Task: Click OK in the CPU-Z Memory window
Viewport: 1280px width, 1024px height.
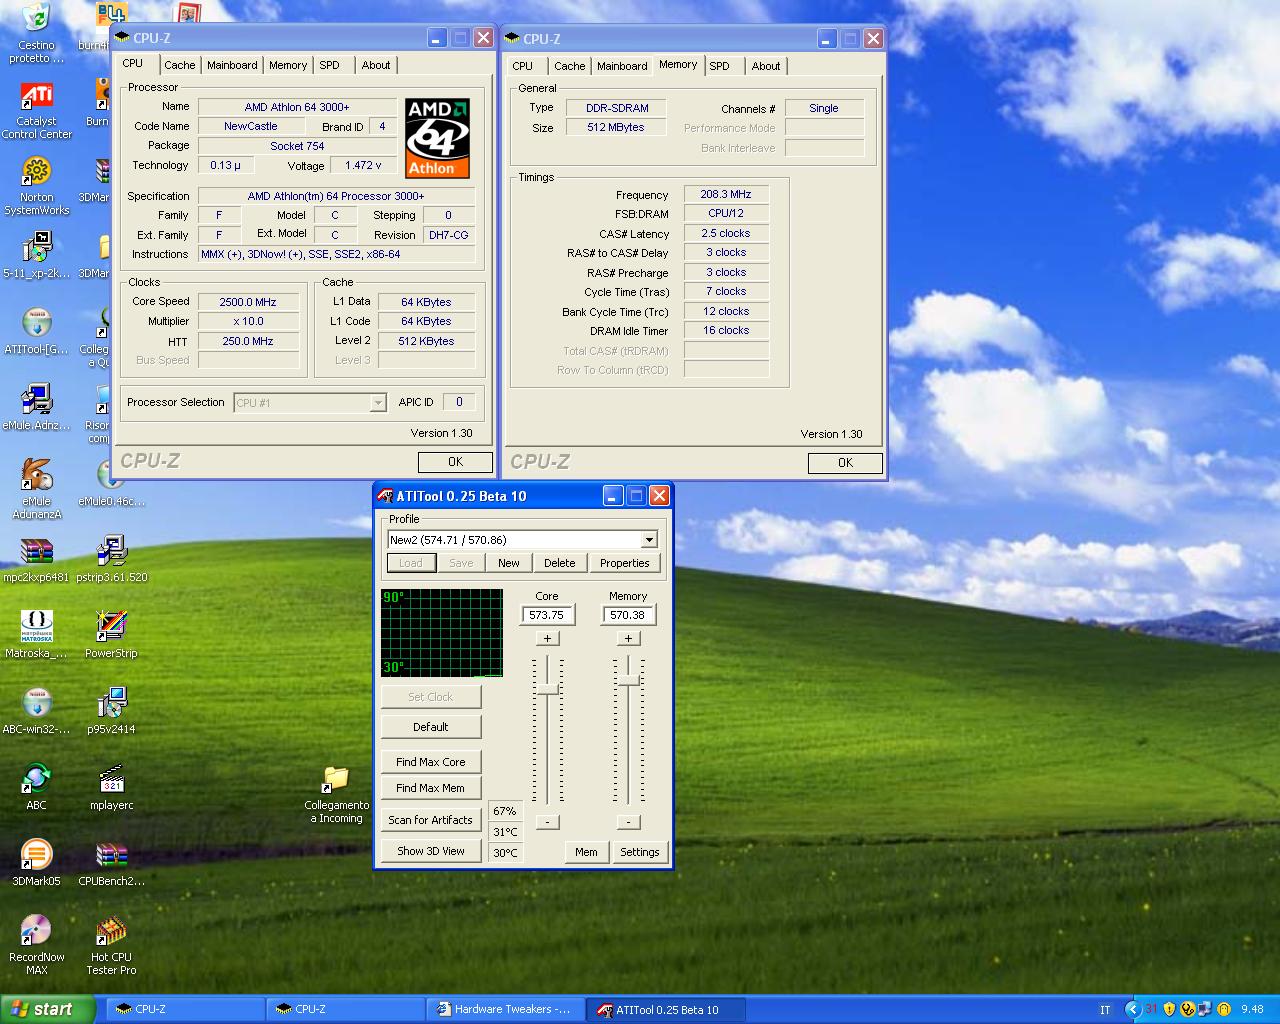Action: click(x=845, y=463)
